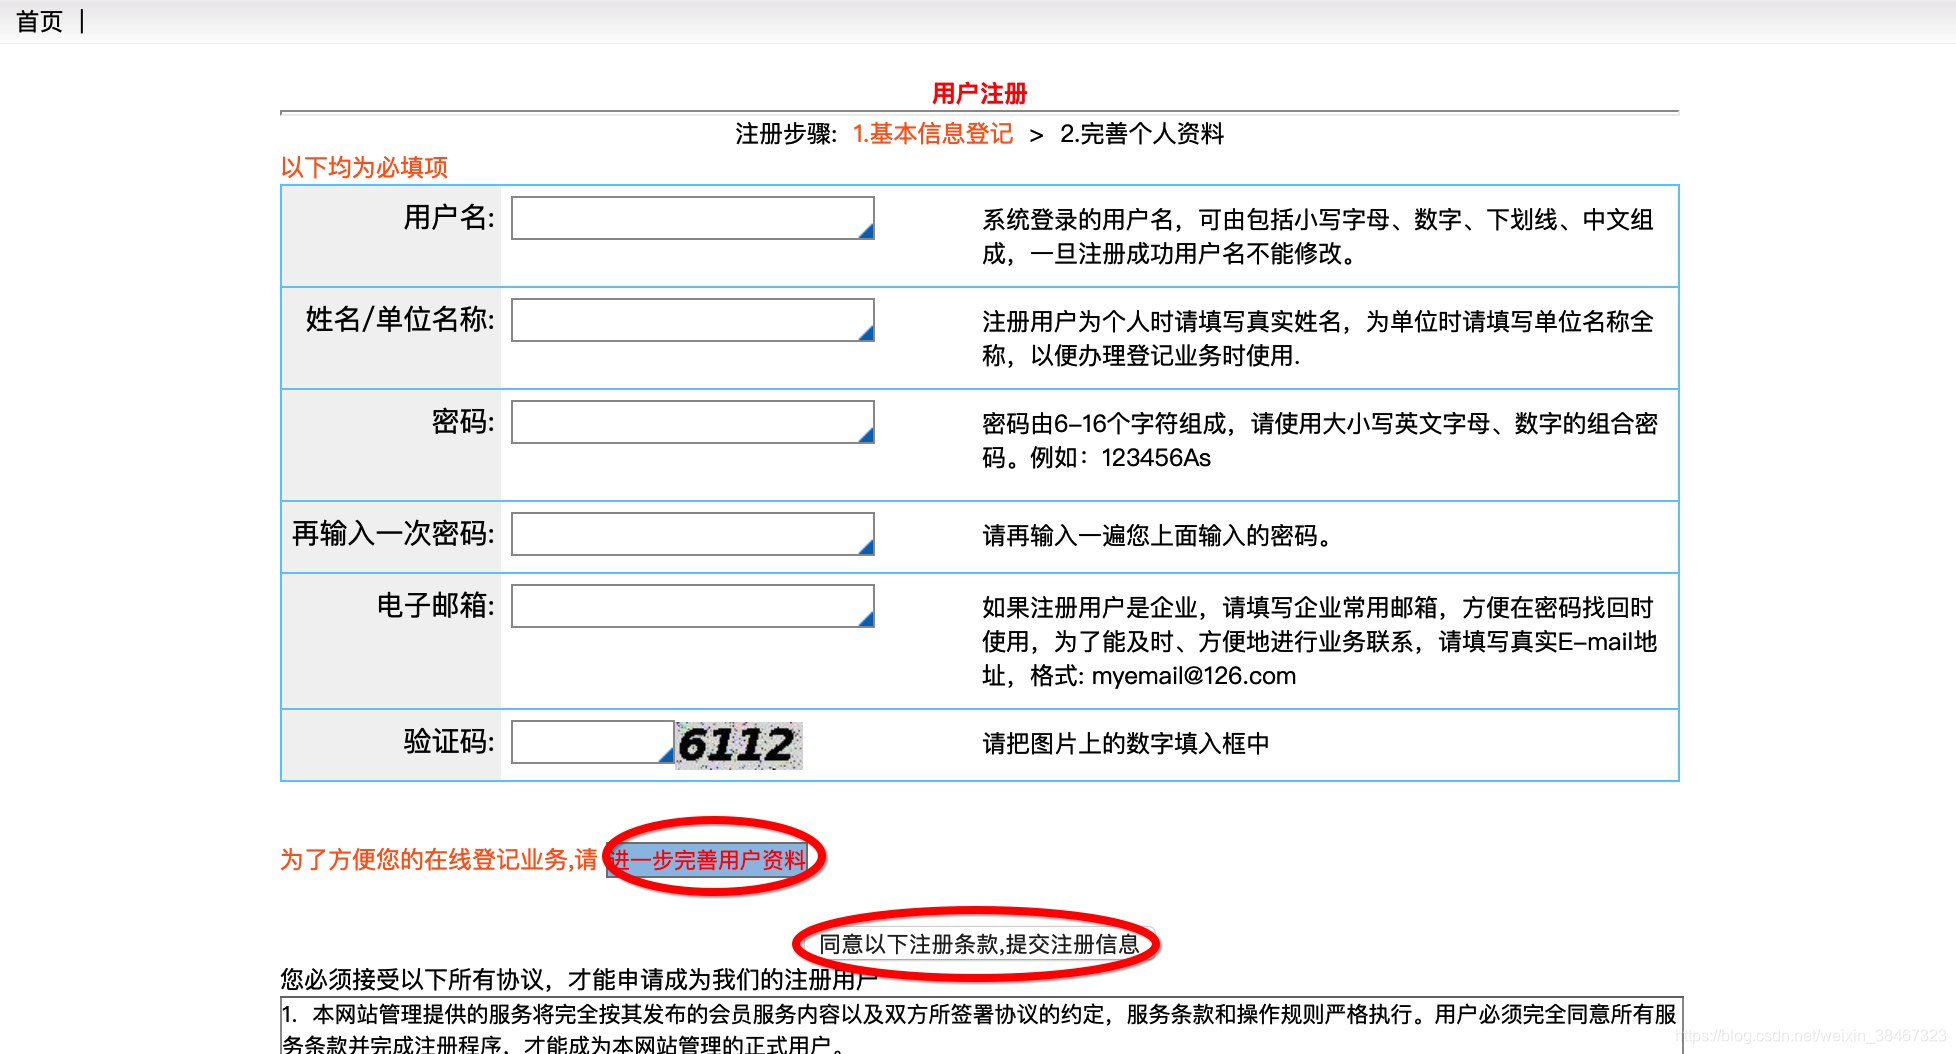The image size is (1956, 1054).
Task: Click the 密码 password input field
Action: [690, 422]
